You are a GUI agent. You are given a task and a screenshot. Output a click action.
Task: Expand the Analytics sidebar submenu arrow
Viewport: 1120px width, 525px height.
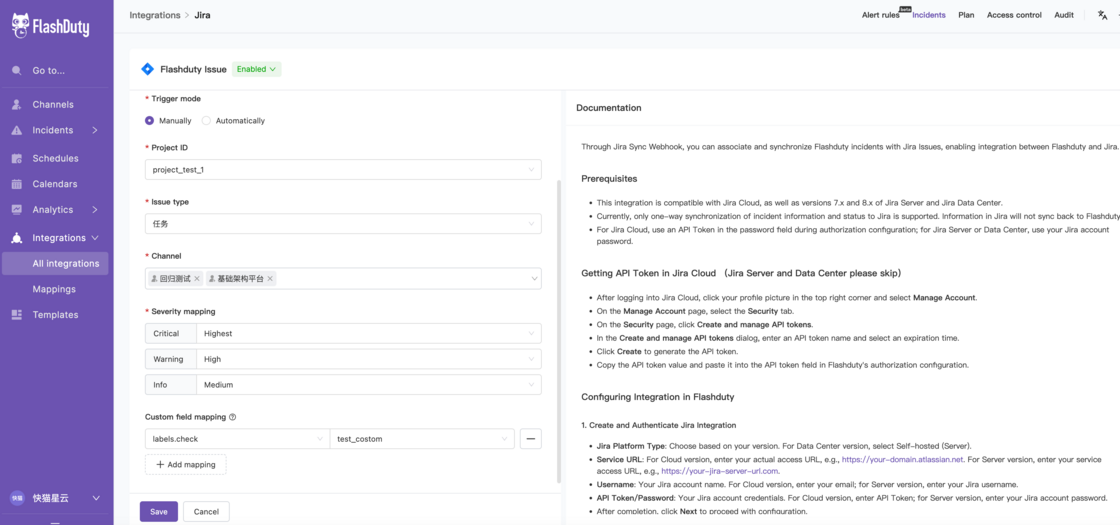click(96, 210)
